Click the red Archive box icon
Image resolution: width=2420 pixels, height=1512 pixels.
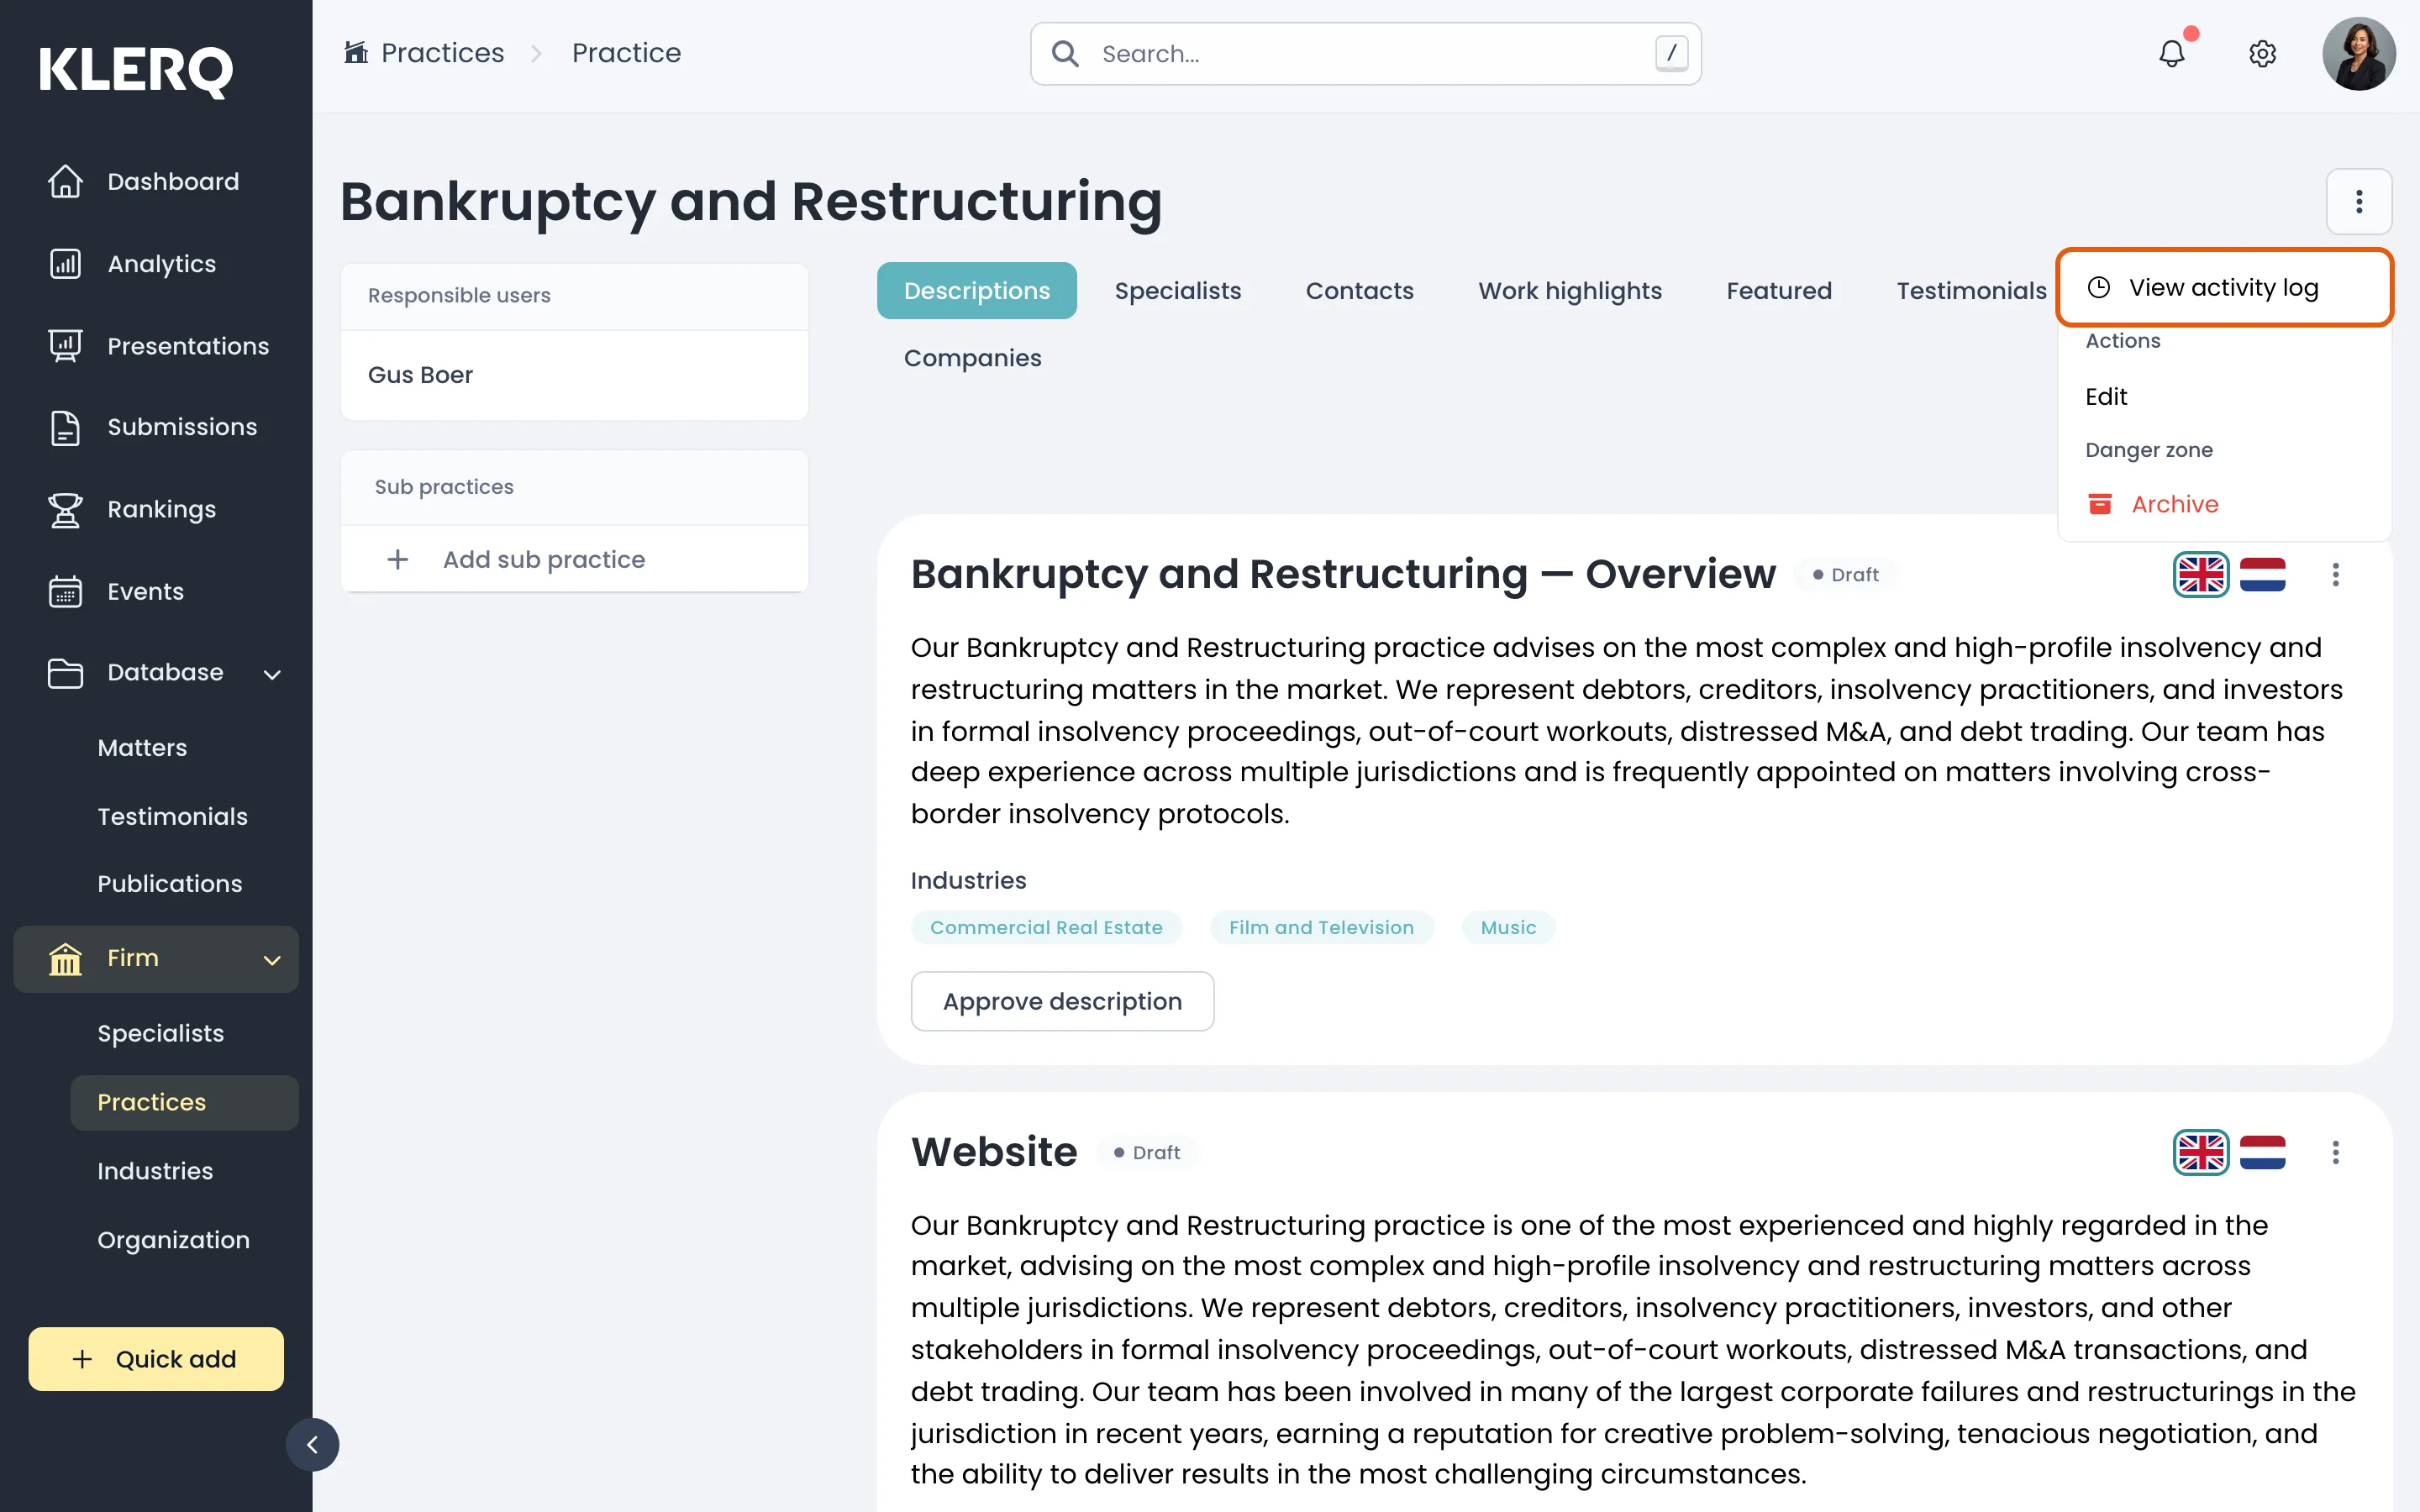(x=2100, y=504)
